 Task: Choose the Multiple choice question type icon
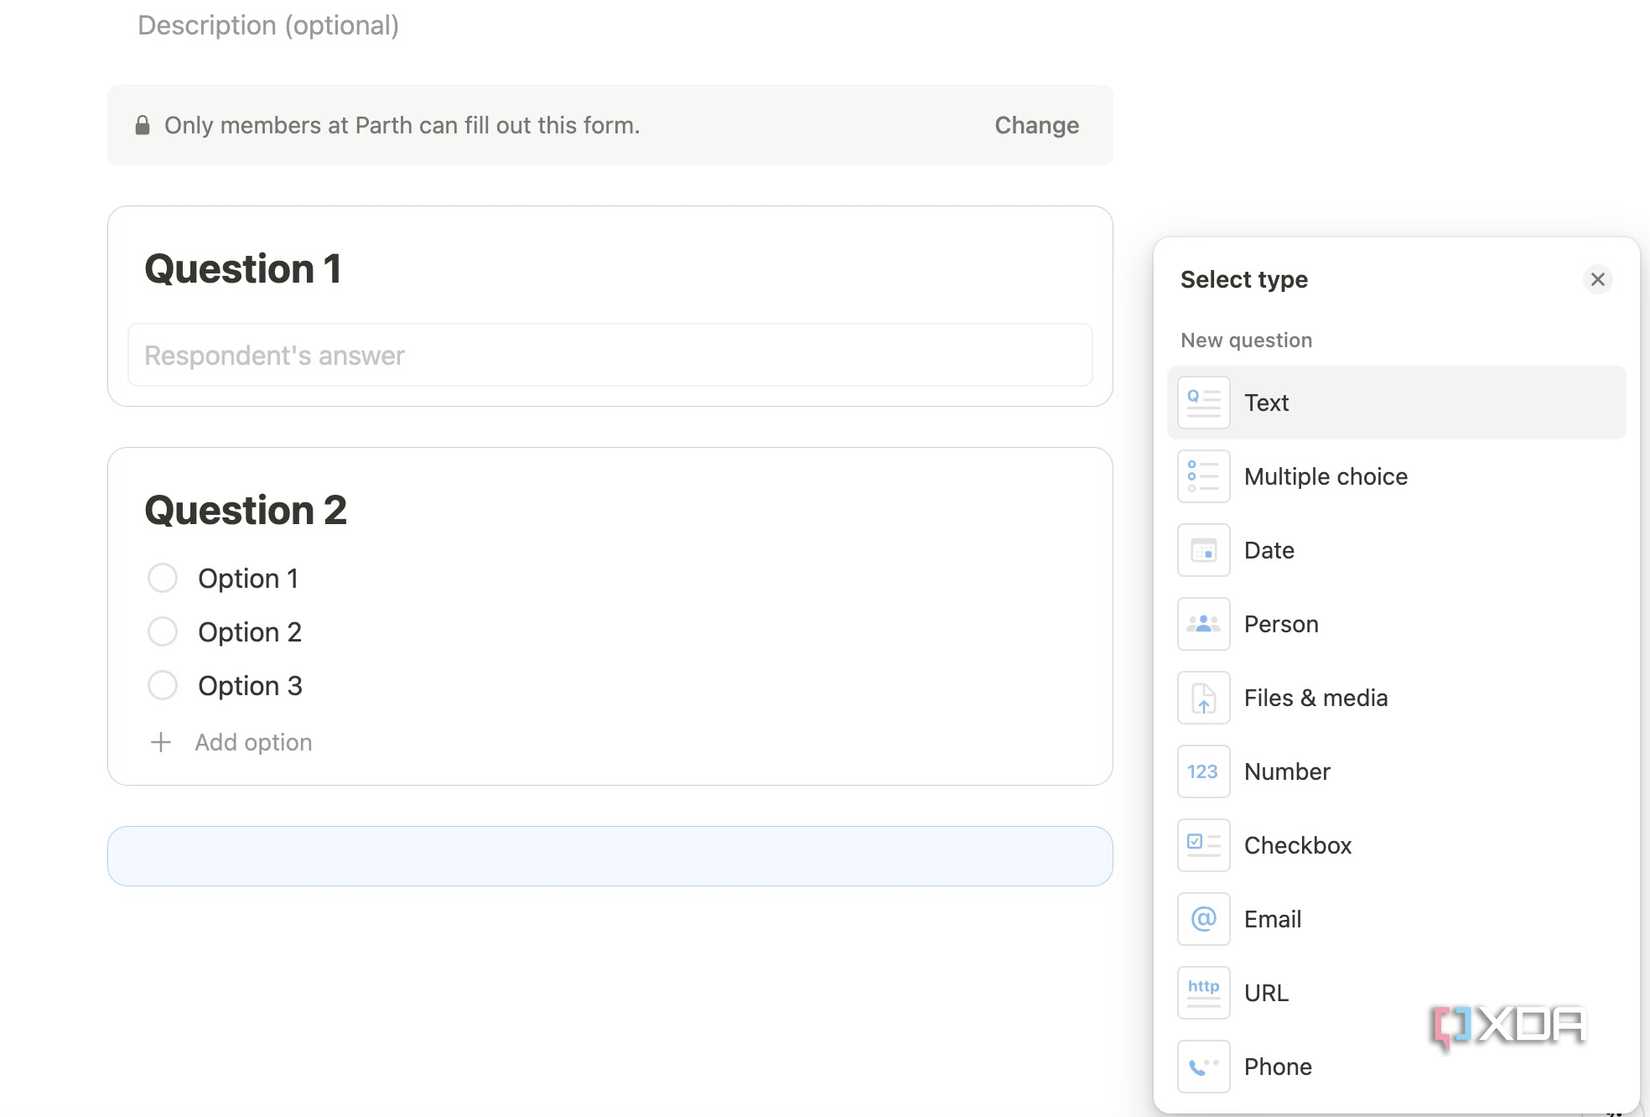[1203, 476]
